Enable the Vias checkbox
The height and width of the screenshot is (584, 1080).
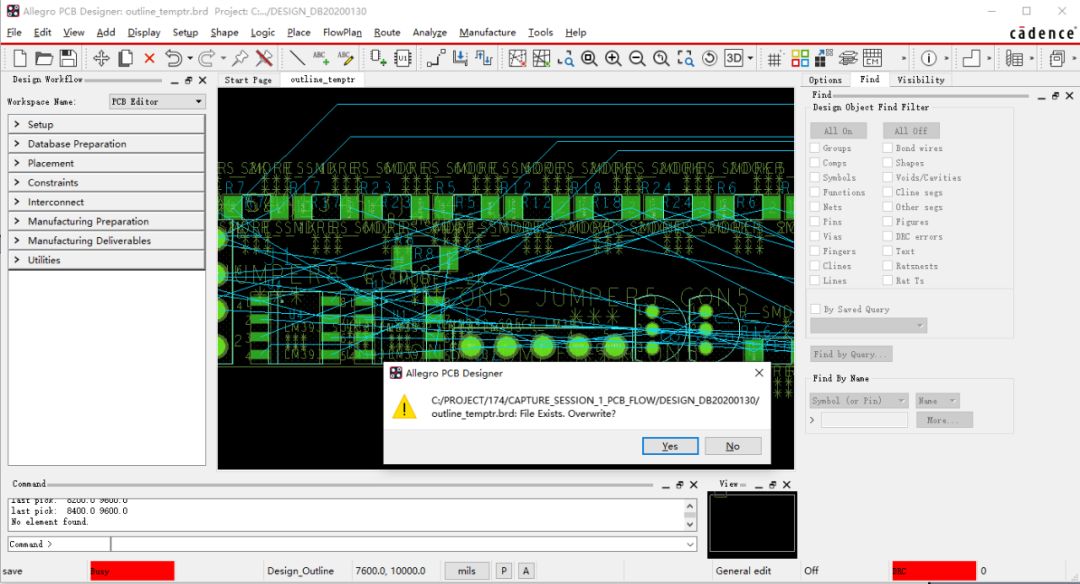click(816, 236)
